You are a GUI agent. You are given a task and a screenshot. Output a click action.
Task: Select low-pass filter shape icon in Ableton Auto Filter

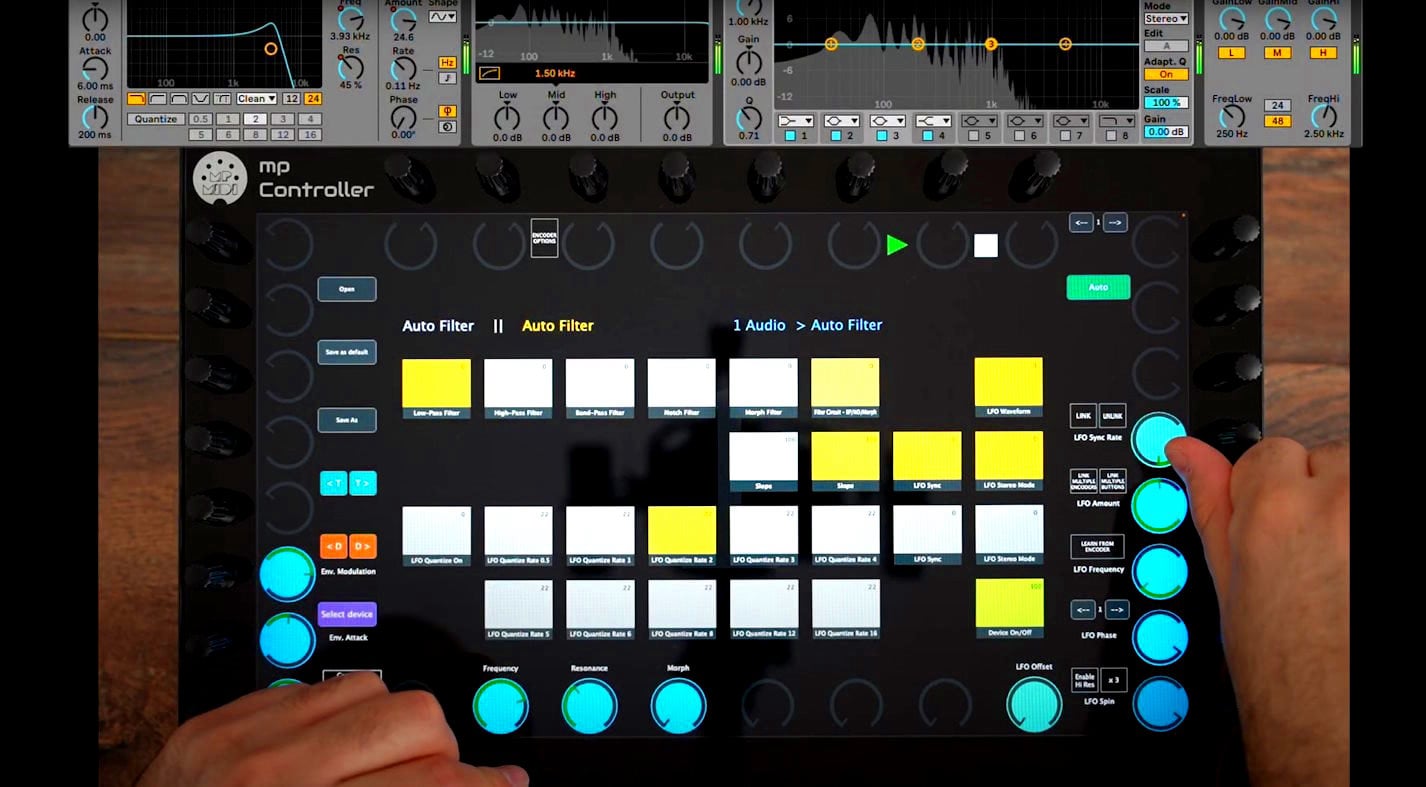(136, 98)
